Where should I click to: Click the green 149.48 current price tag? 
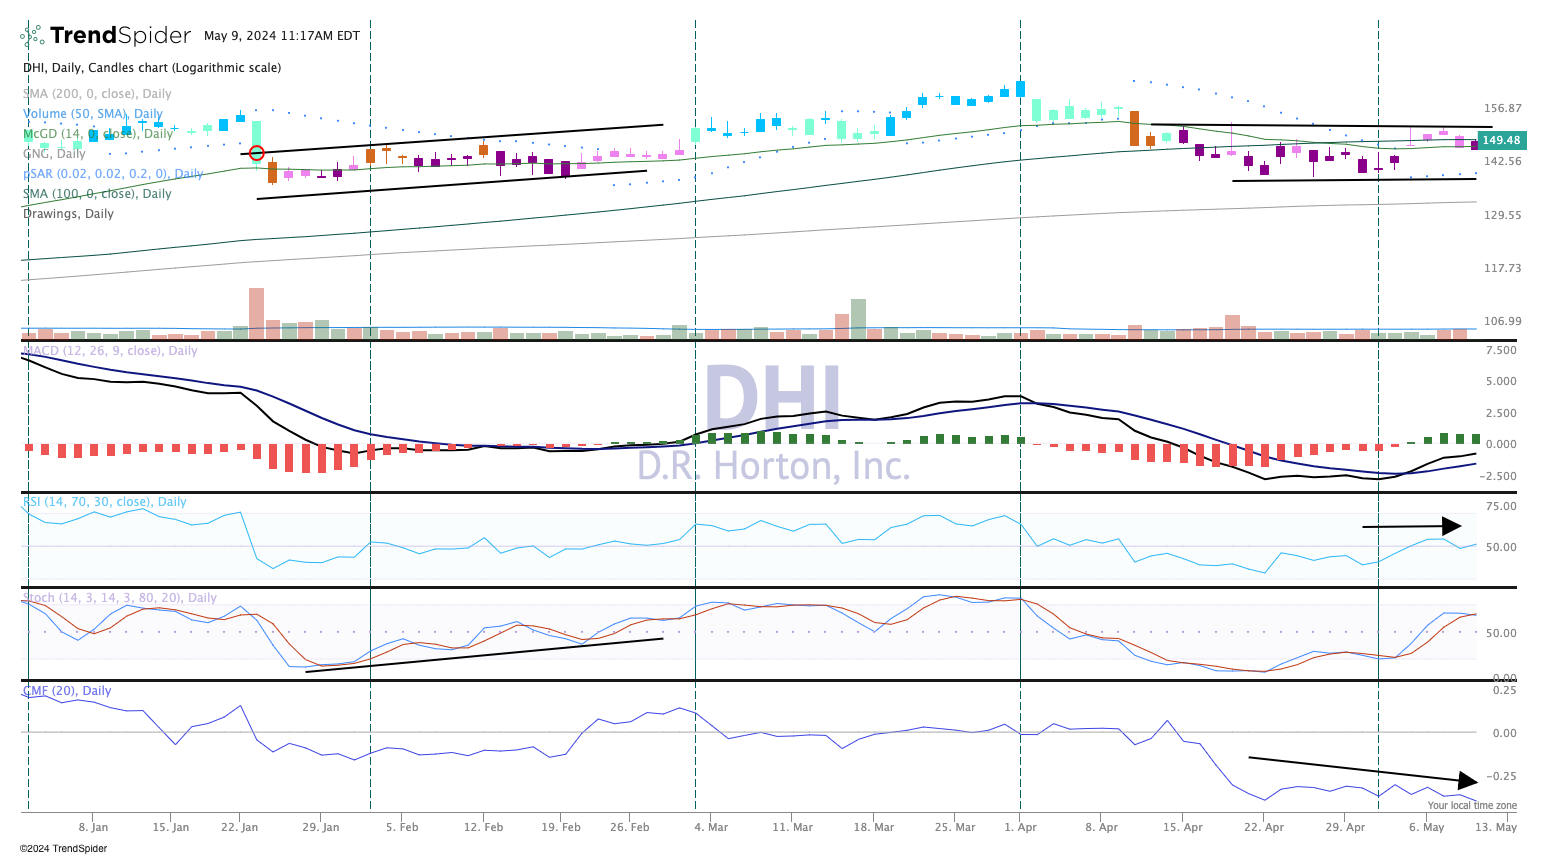[1501, 141]
